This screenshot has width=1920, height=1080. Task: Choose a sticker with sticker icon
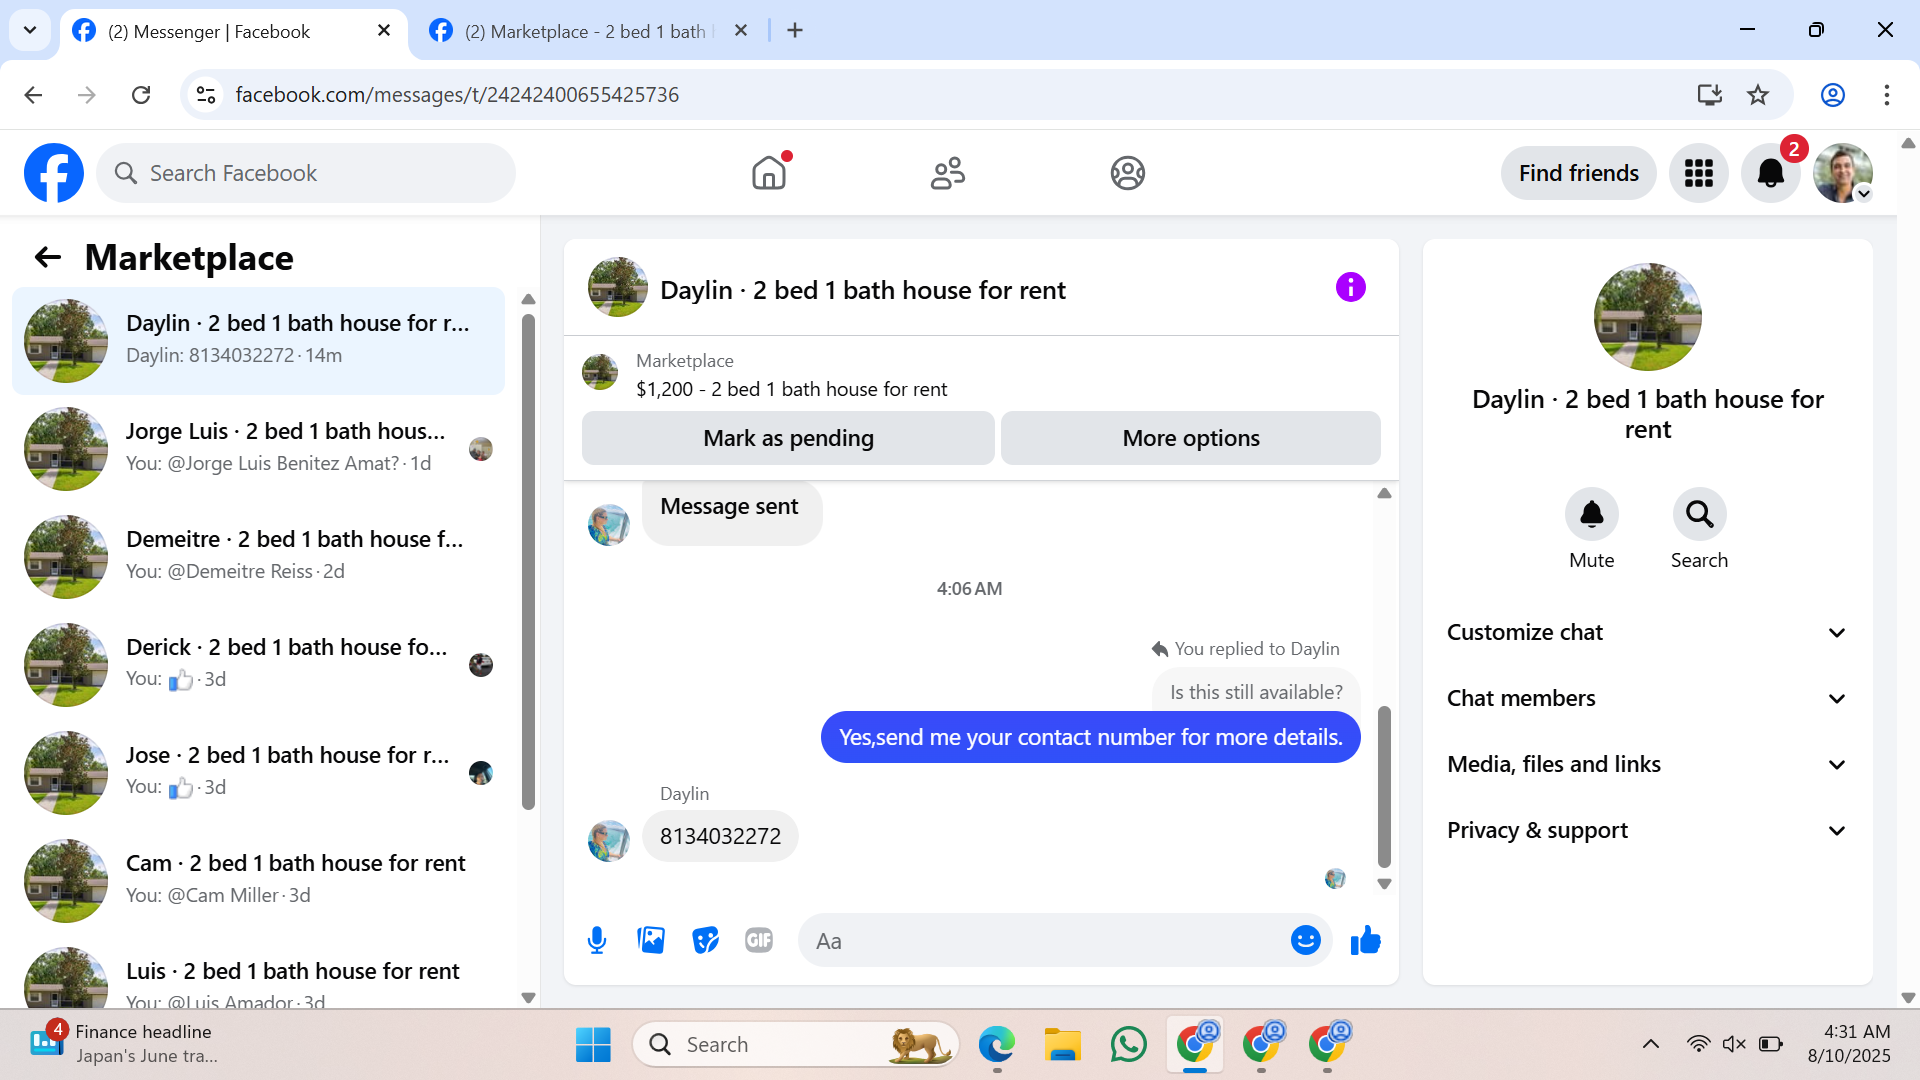click(705, 940)
